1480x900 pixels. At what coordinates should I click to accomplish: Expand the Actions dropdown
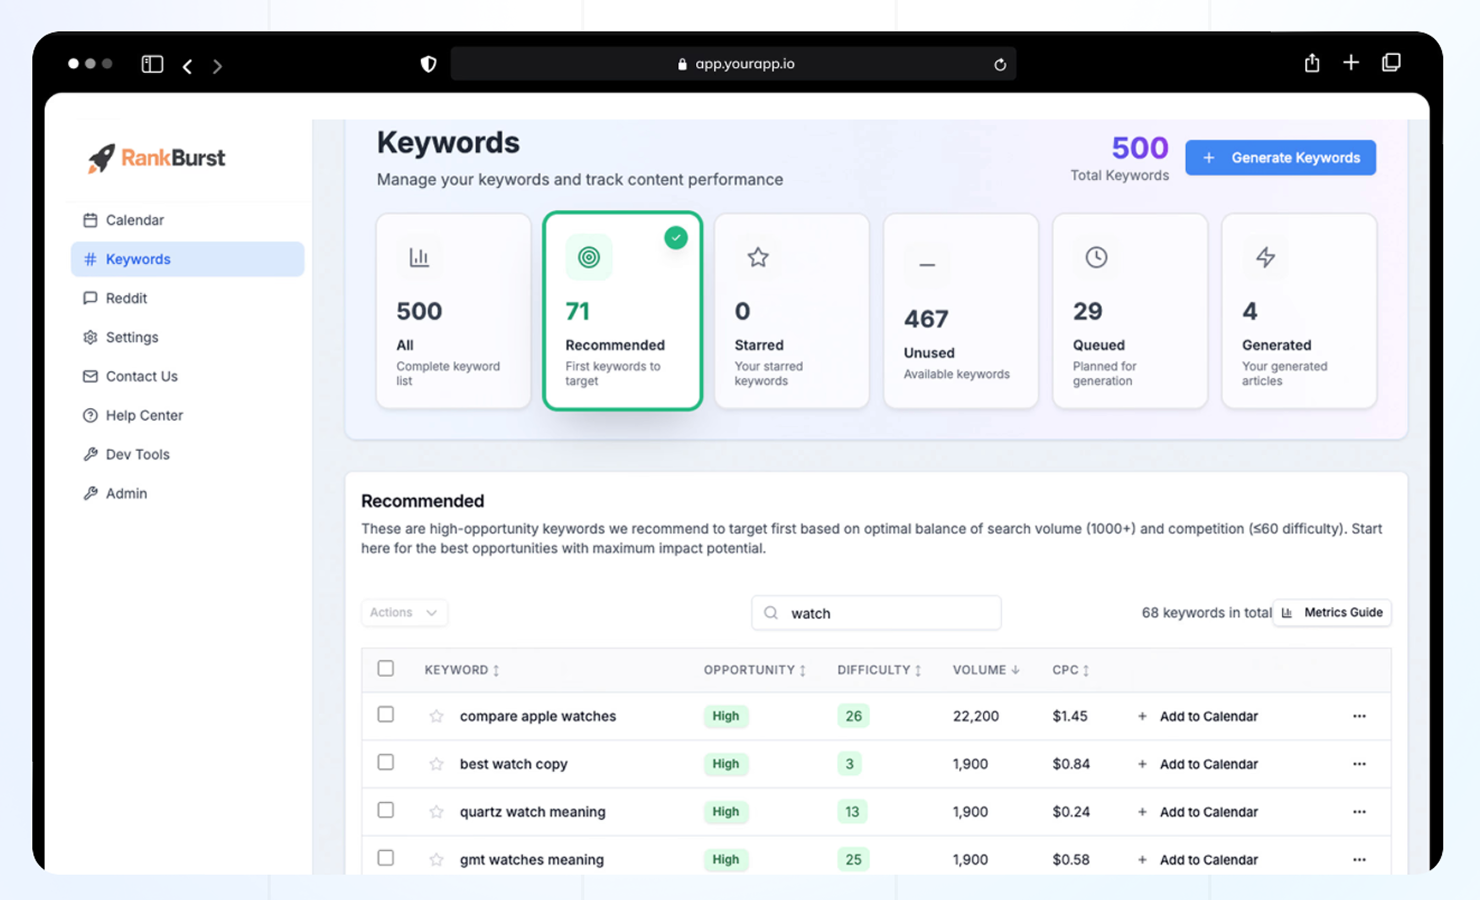point(404,612)
